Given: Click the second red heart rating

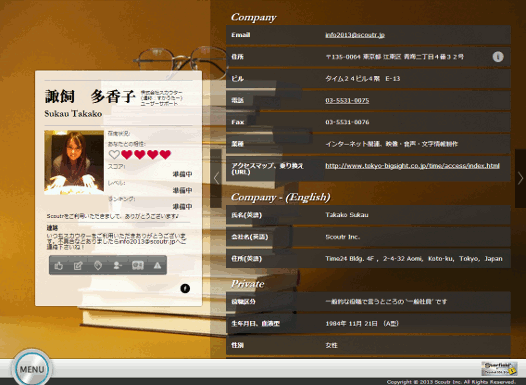Looking at the screenshot, I should (x=140, y=155).
